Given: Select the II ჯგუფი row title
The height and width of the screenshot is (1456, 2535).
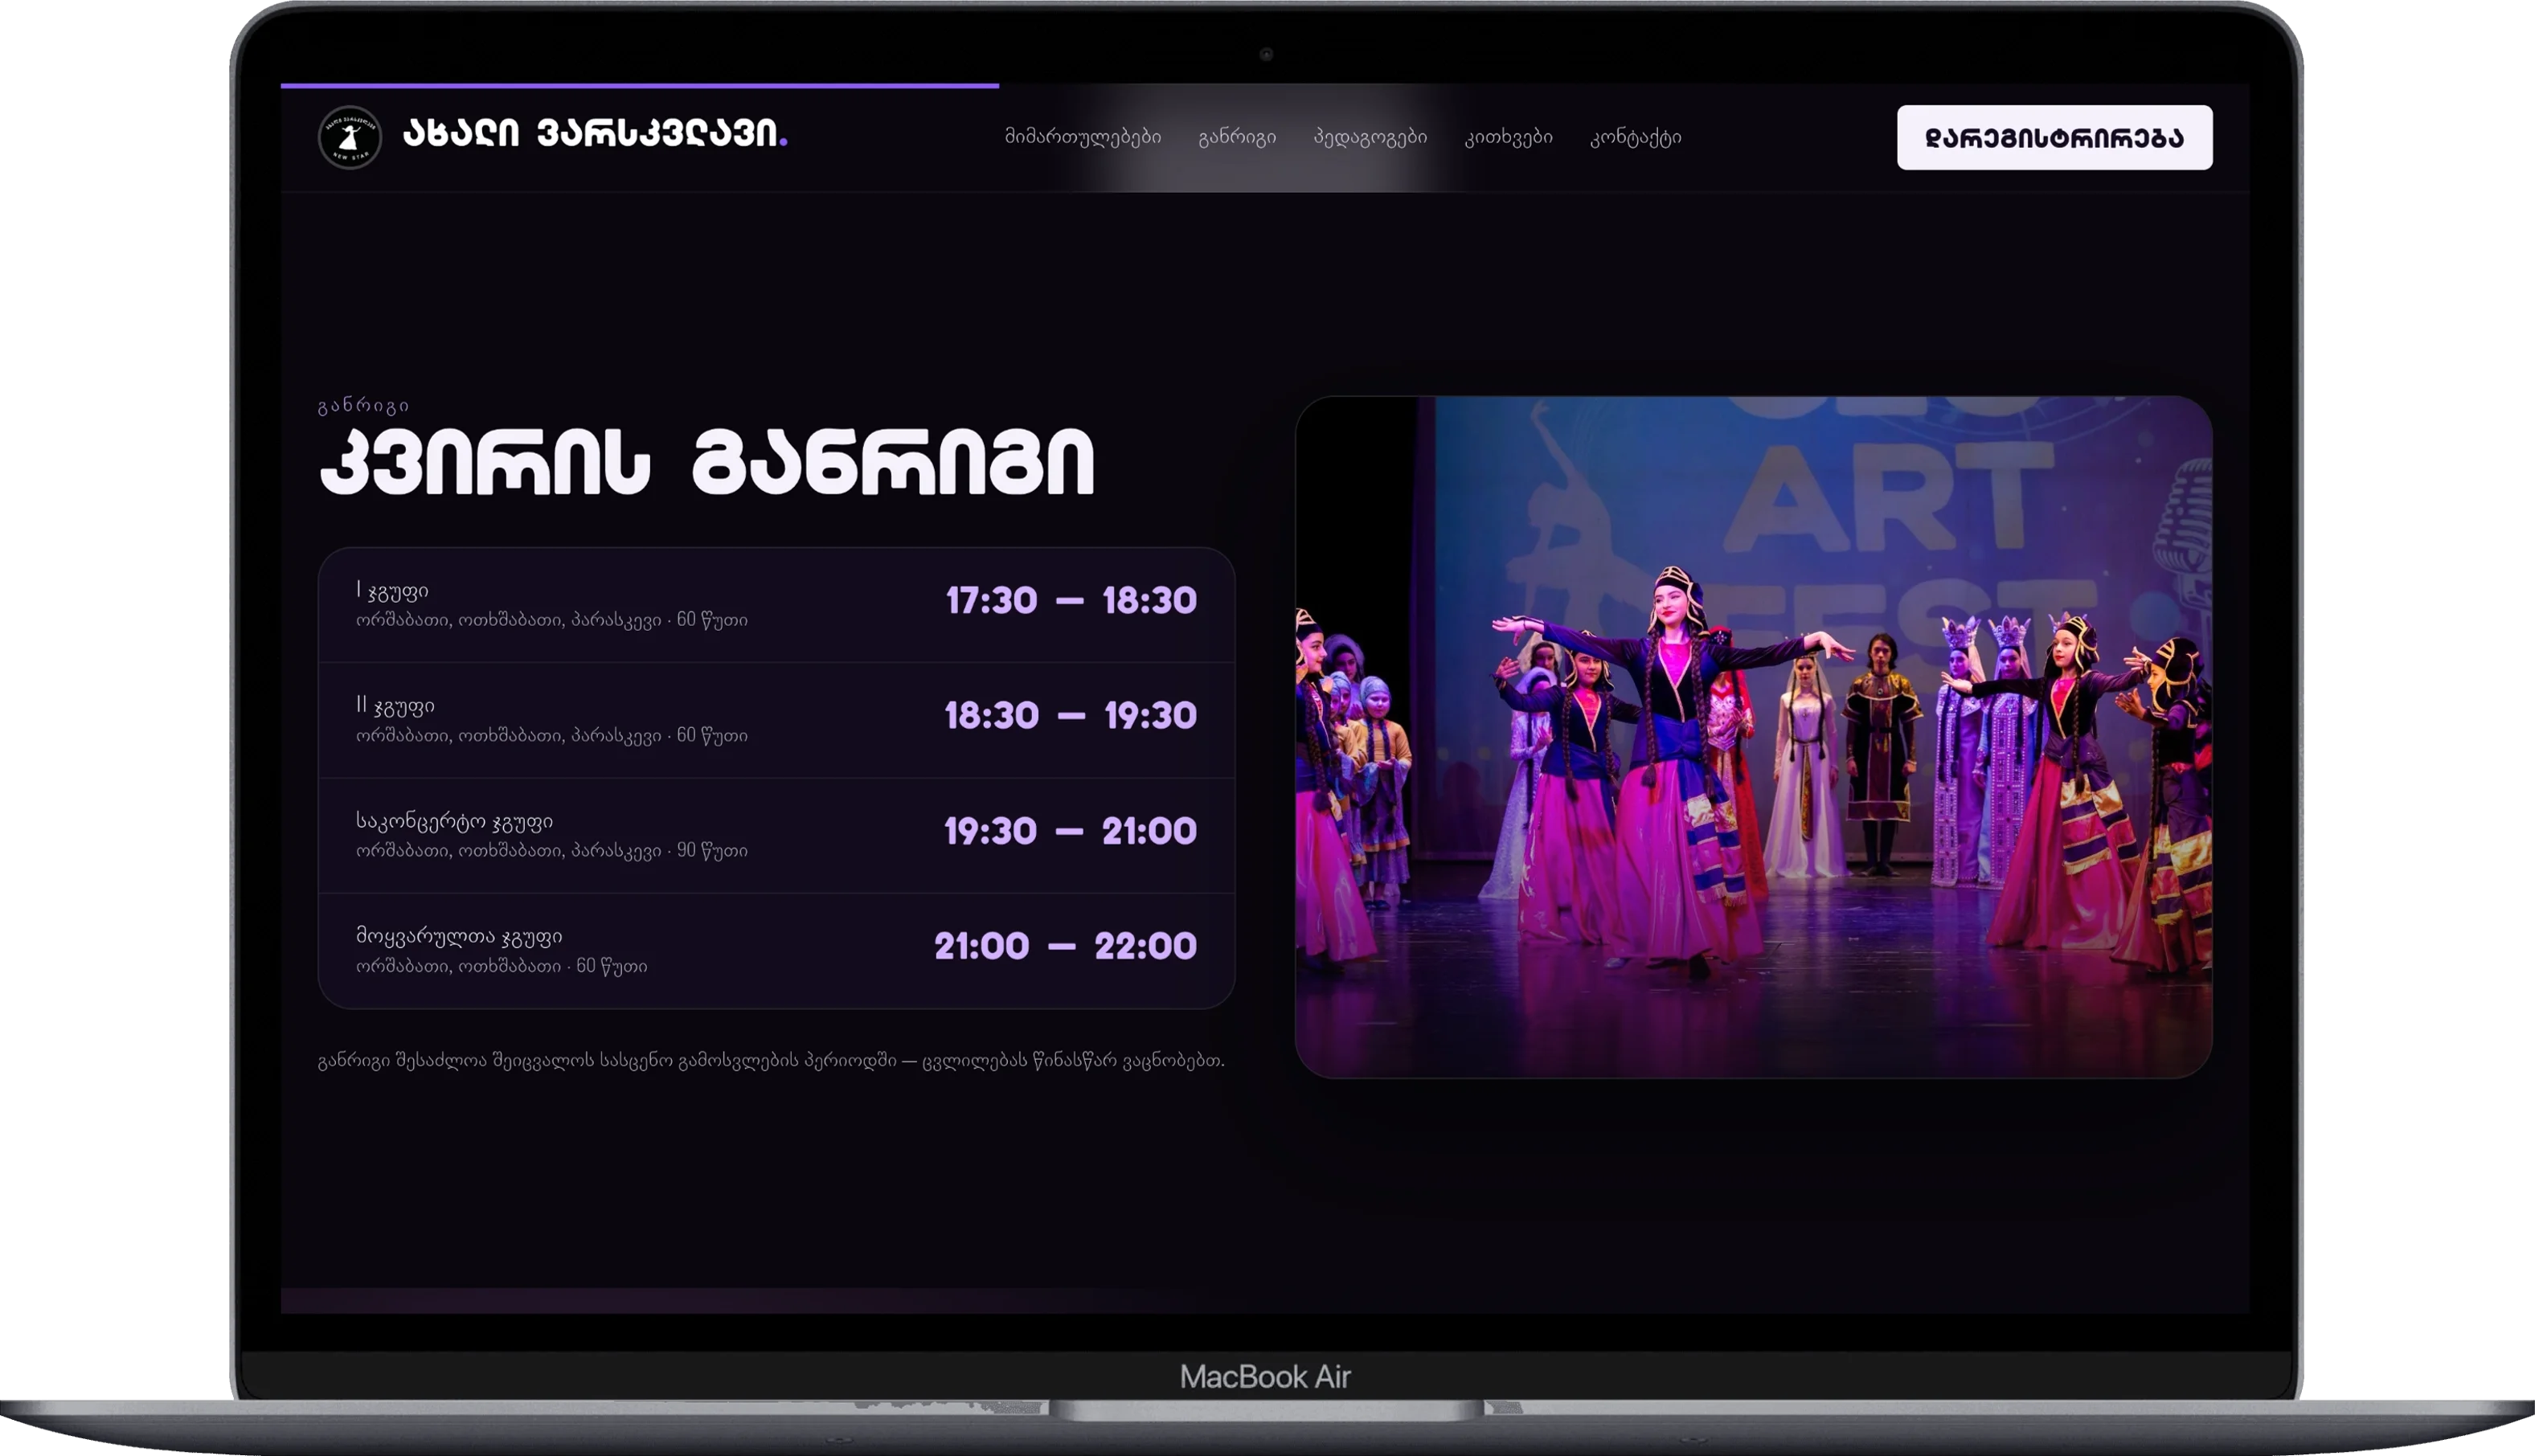Looking at the screenshot, I should pyautogui.click(x=395, y=706).
